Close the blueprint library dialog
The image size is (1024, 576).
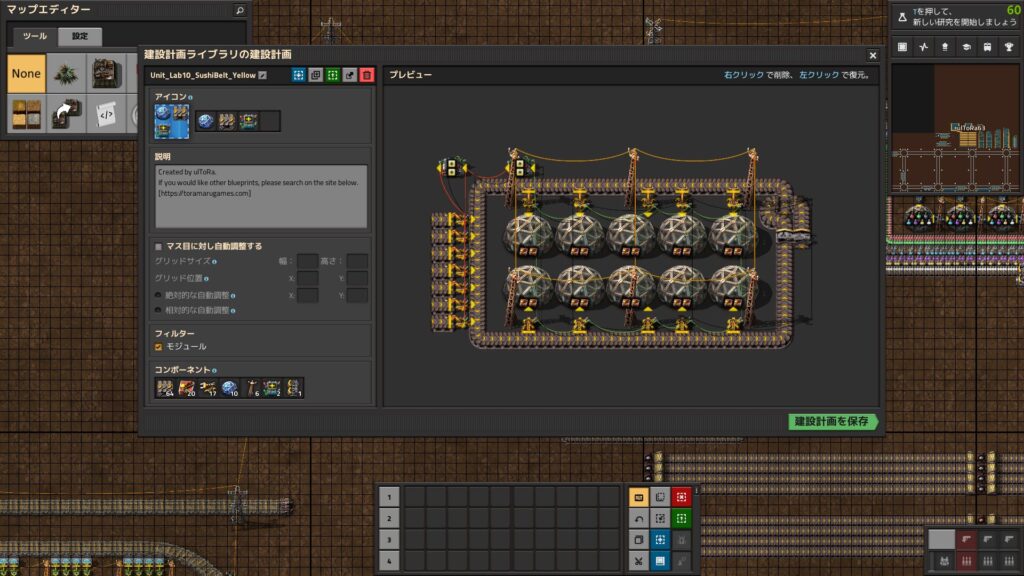point(872,56)
